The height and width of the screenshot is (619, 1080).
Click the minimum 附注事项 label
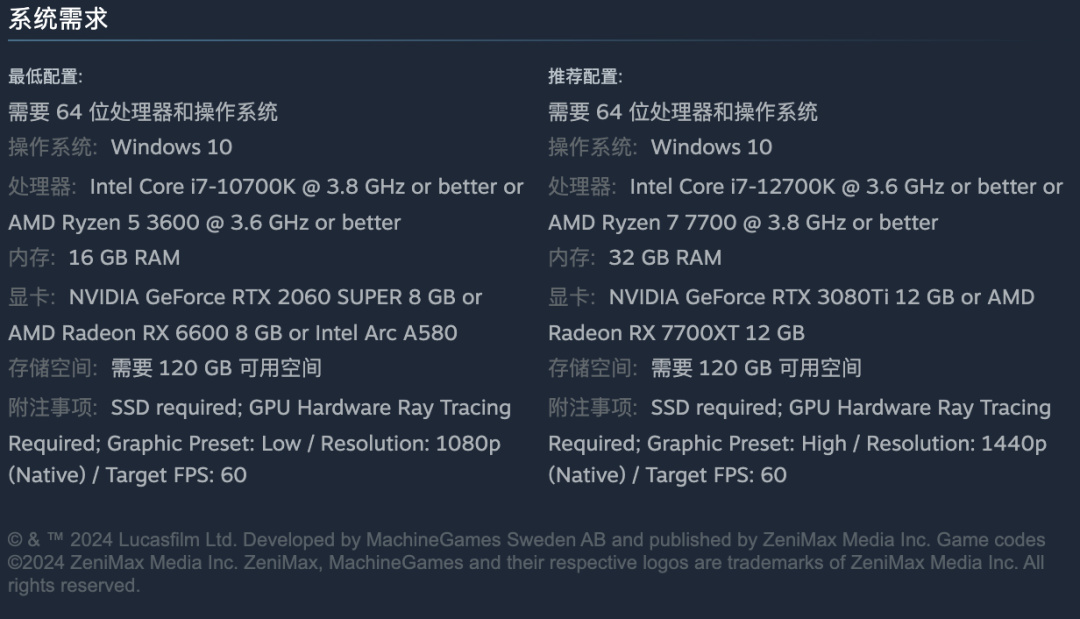tap(53, 408)
